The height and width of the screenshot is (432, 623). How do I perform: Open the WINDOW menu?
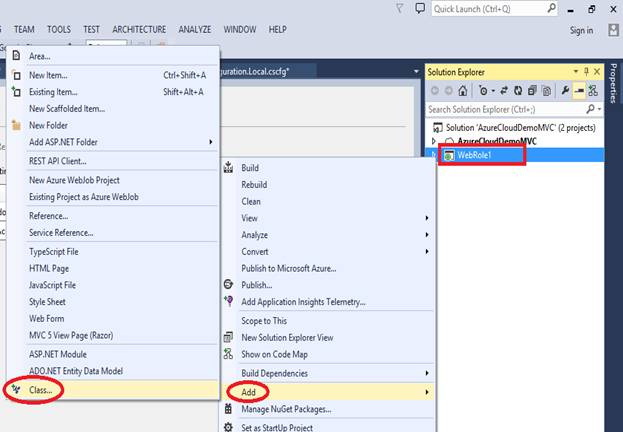tap(240, 29)
